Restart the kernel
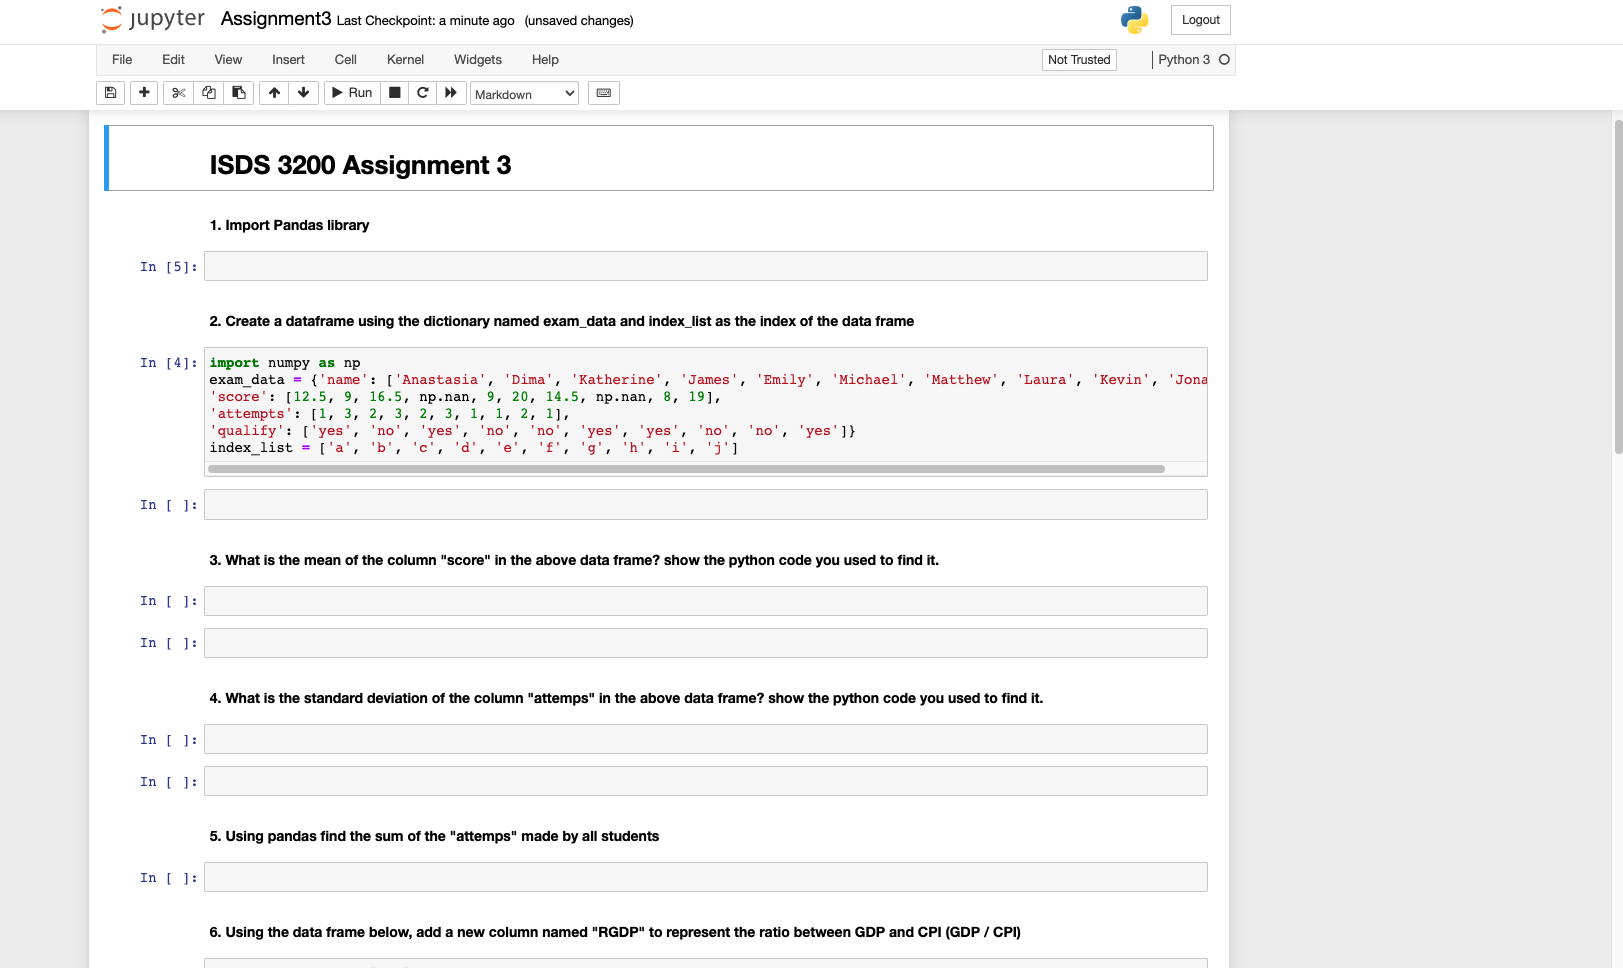This screenshot has width=1623, height=968. coord(422,92)
